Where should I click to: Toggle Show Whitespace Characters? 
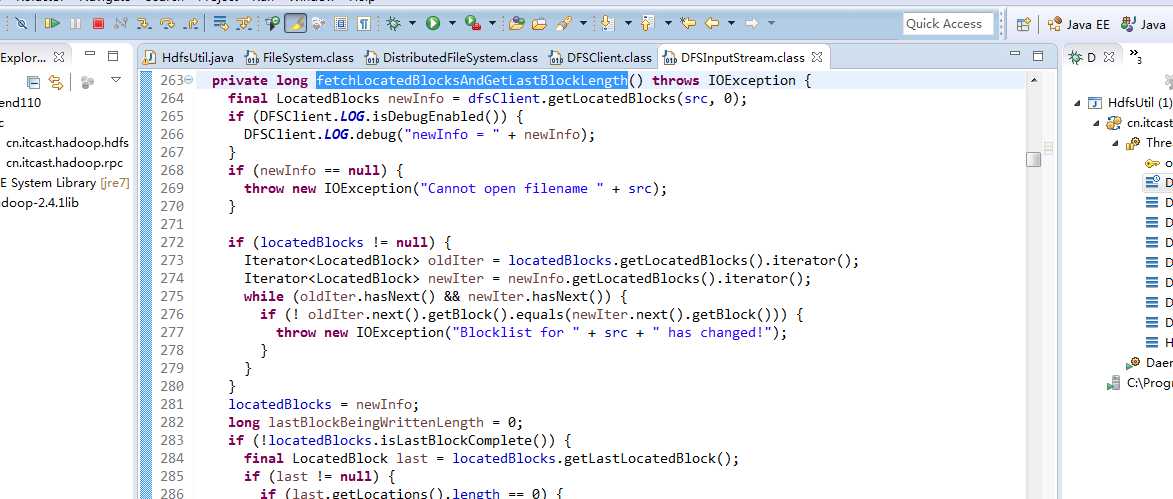click(363, 23)
